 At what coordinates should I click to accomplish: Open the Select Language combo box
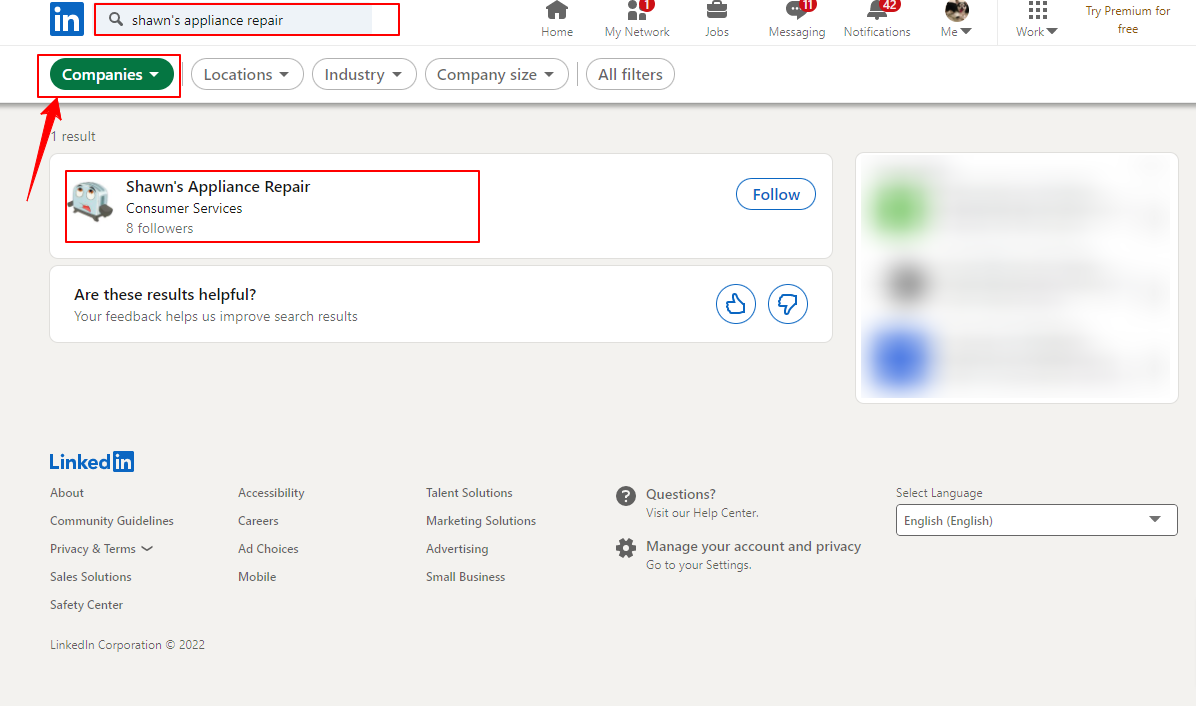click(1037, 521)
